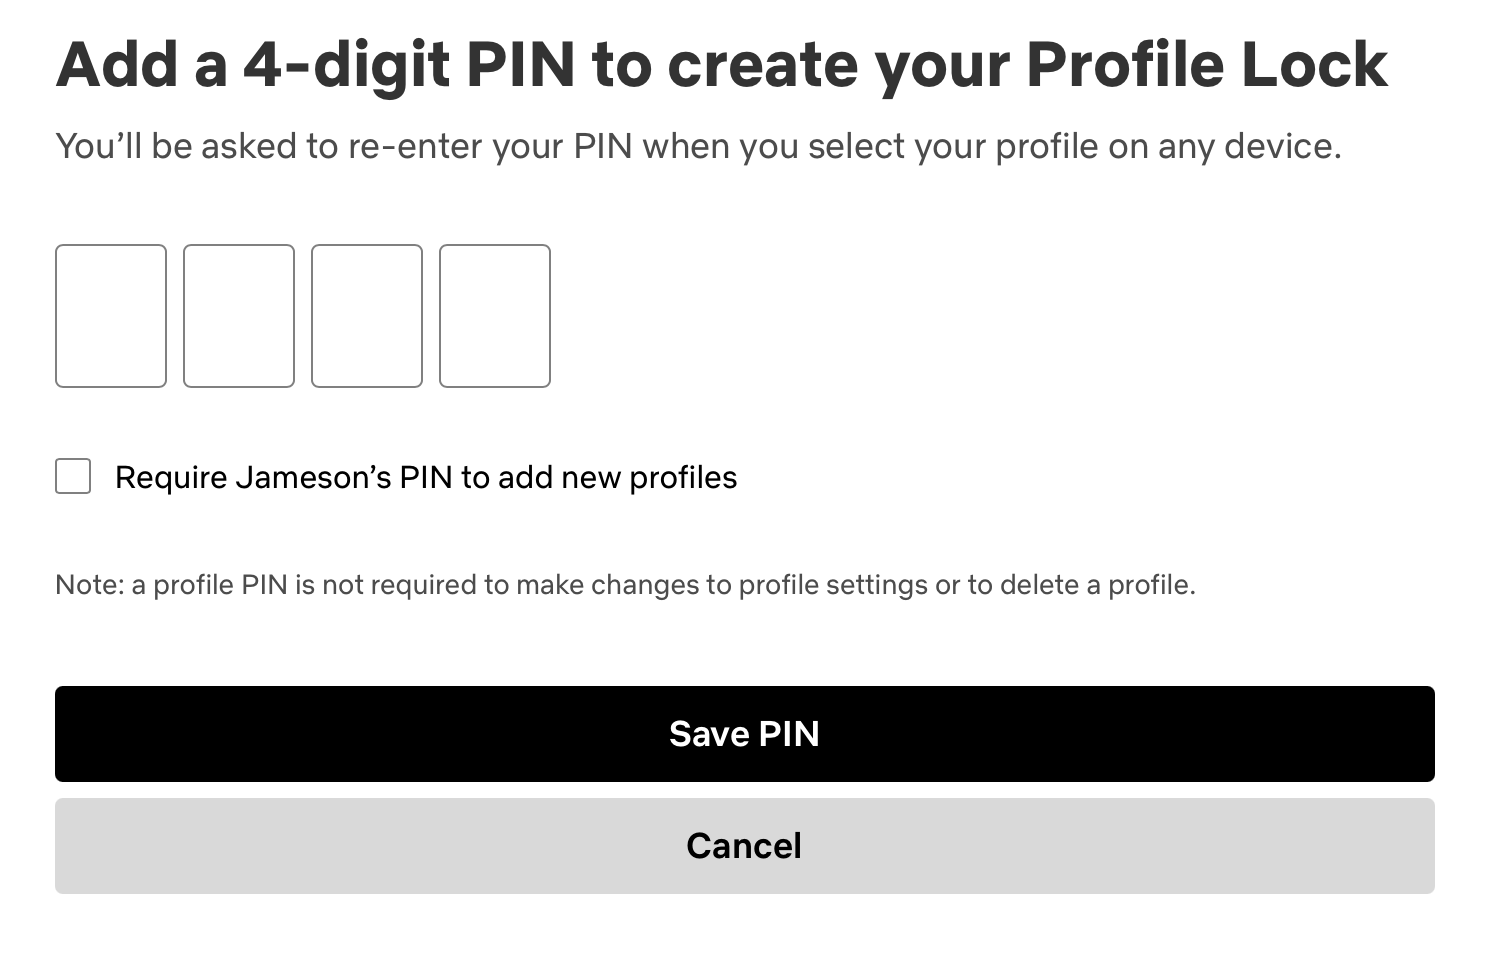Click the page heading about Profile Lock
This screenshot has height=956, width=1490.
[x=722, y=64]
